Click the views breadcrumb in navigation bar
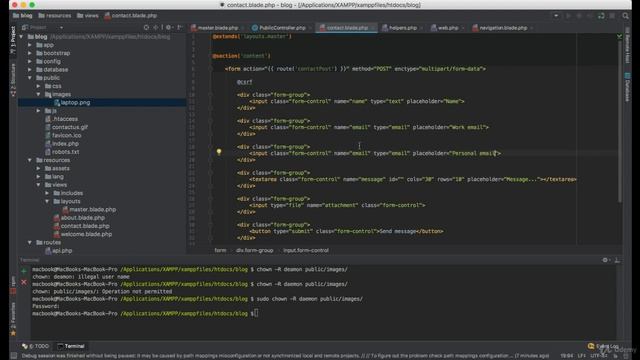This screenshot has width=640, height=360. (x=88, y=16)
